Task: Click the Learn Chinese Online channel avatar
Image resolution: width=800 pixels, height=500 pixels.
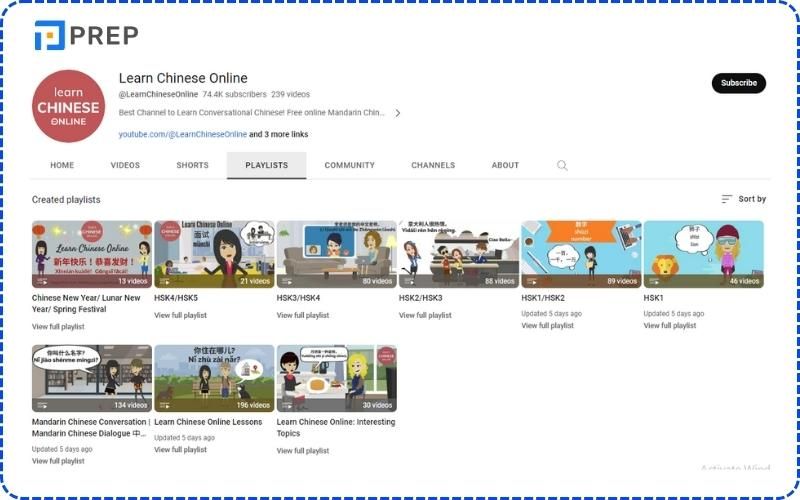Action: (68, 106)
